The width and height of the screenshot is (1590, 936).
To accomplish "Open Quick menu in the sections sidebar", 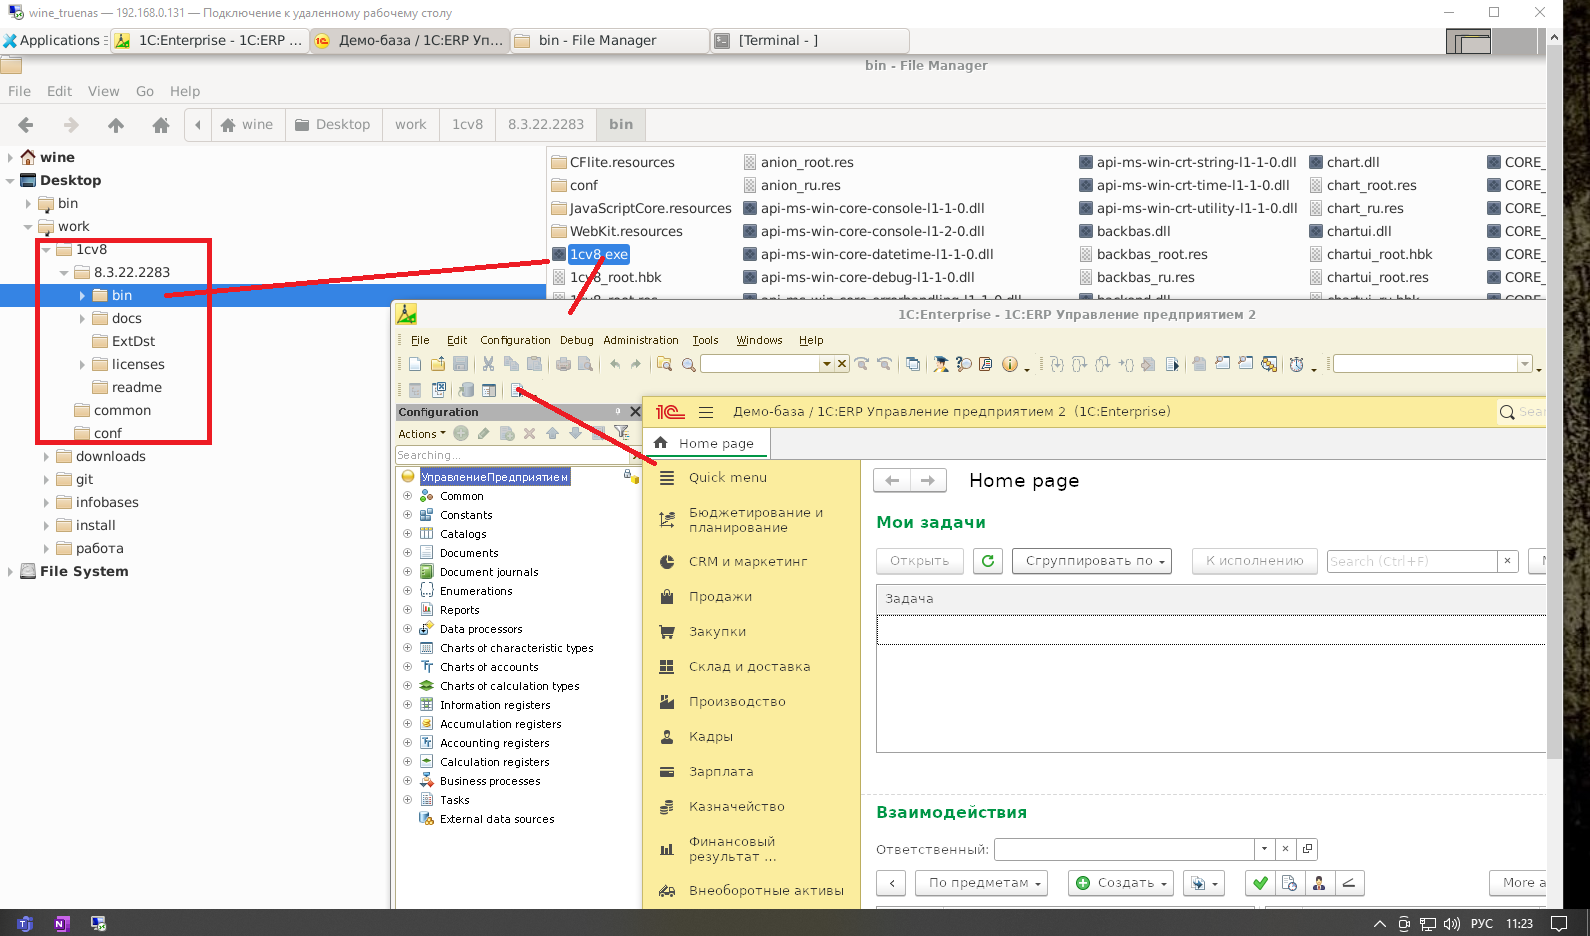I will [727, 478].
